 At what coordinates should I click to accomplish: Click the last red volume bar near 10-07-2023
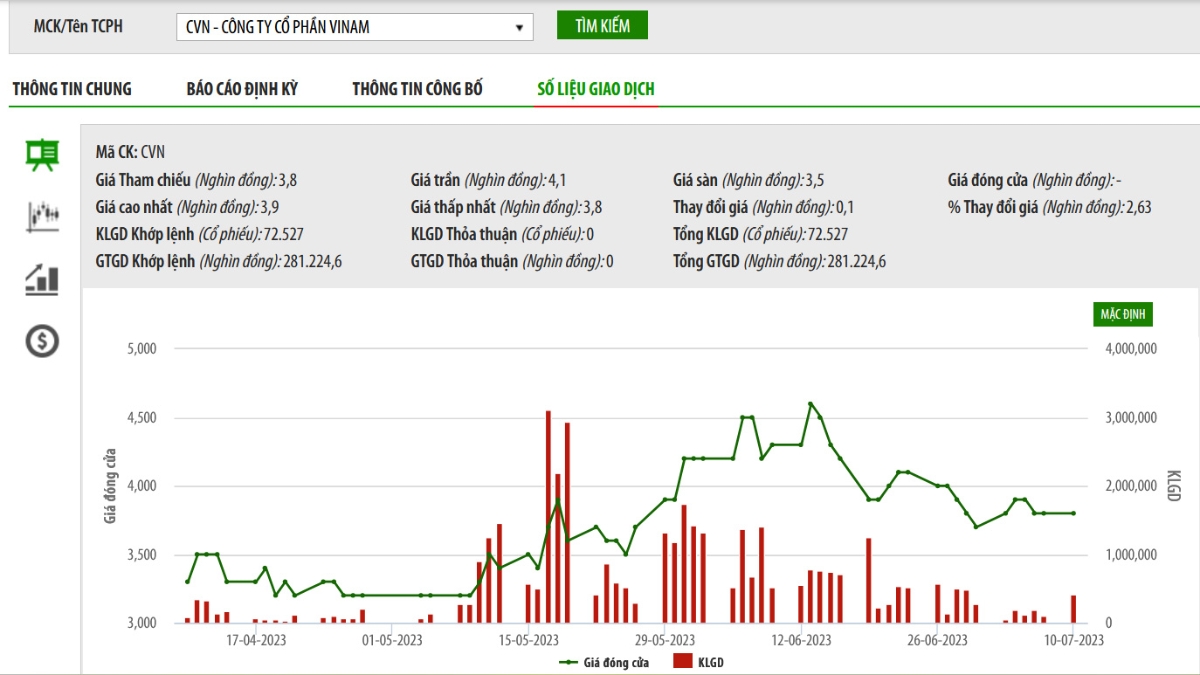1073,609
